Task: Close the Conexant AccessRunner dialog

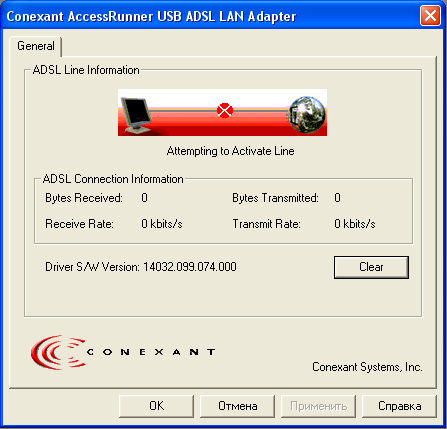Action: click(x=430, y=16)
